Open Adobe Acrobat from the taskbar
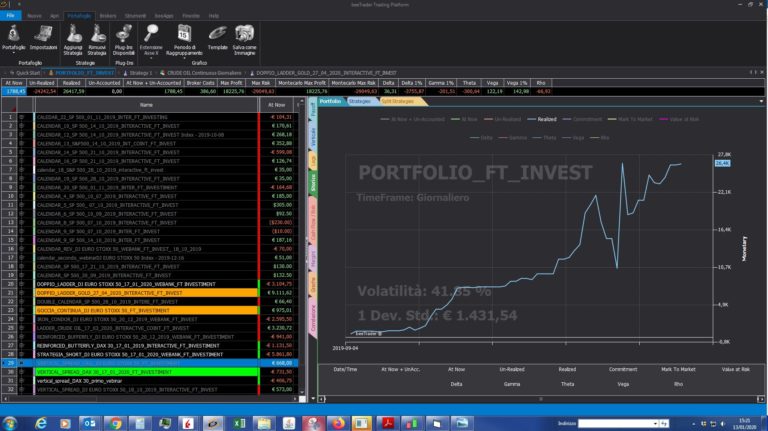 (x=388, y=423)
